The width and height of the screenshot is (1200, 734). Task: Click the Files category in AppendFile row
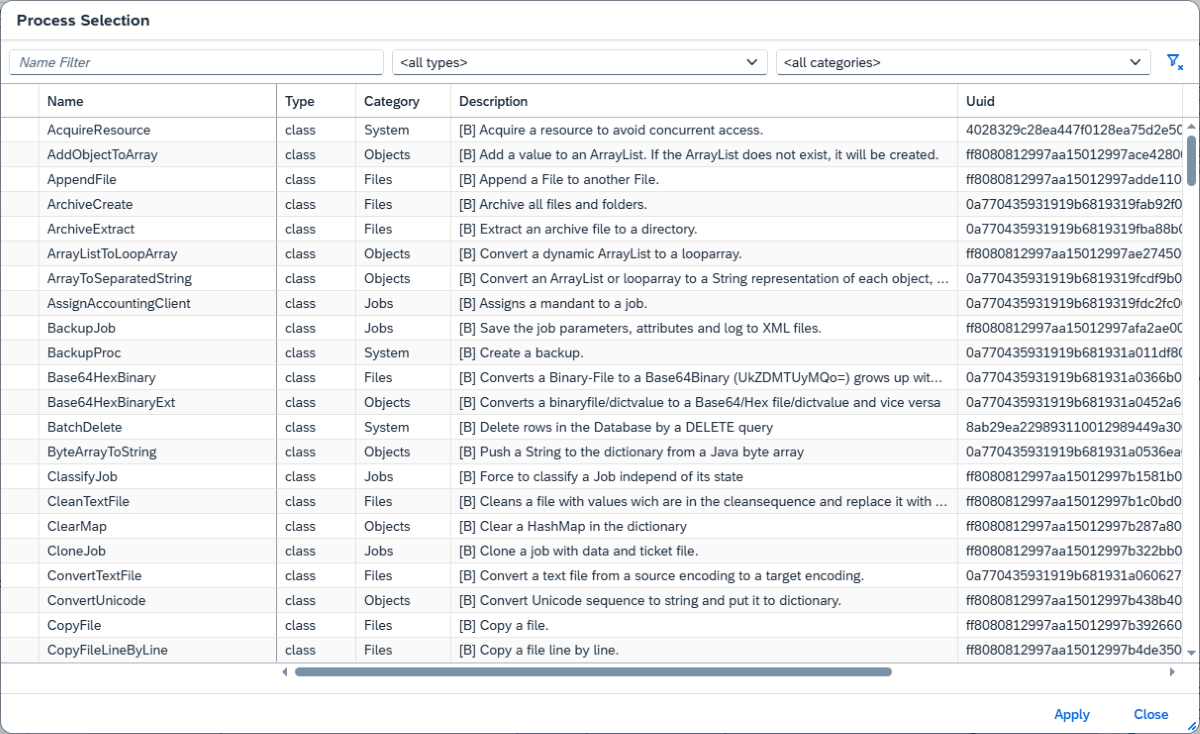click(378, 179)
